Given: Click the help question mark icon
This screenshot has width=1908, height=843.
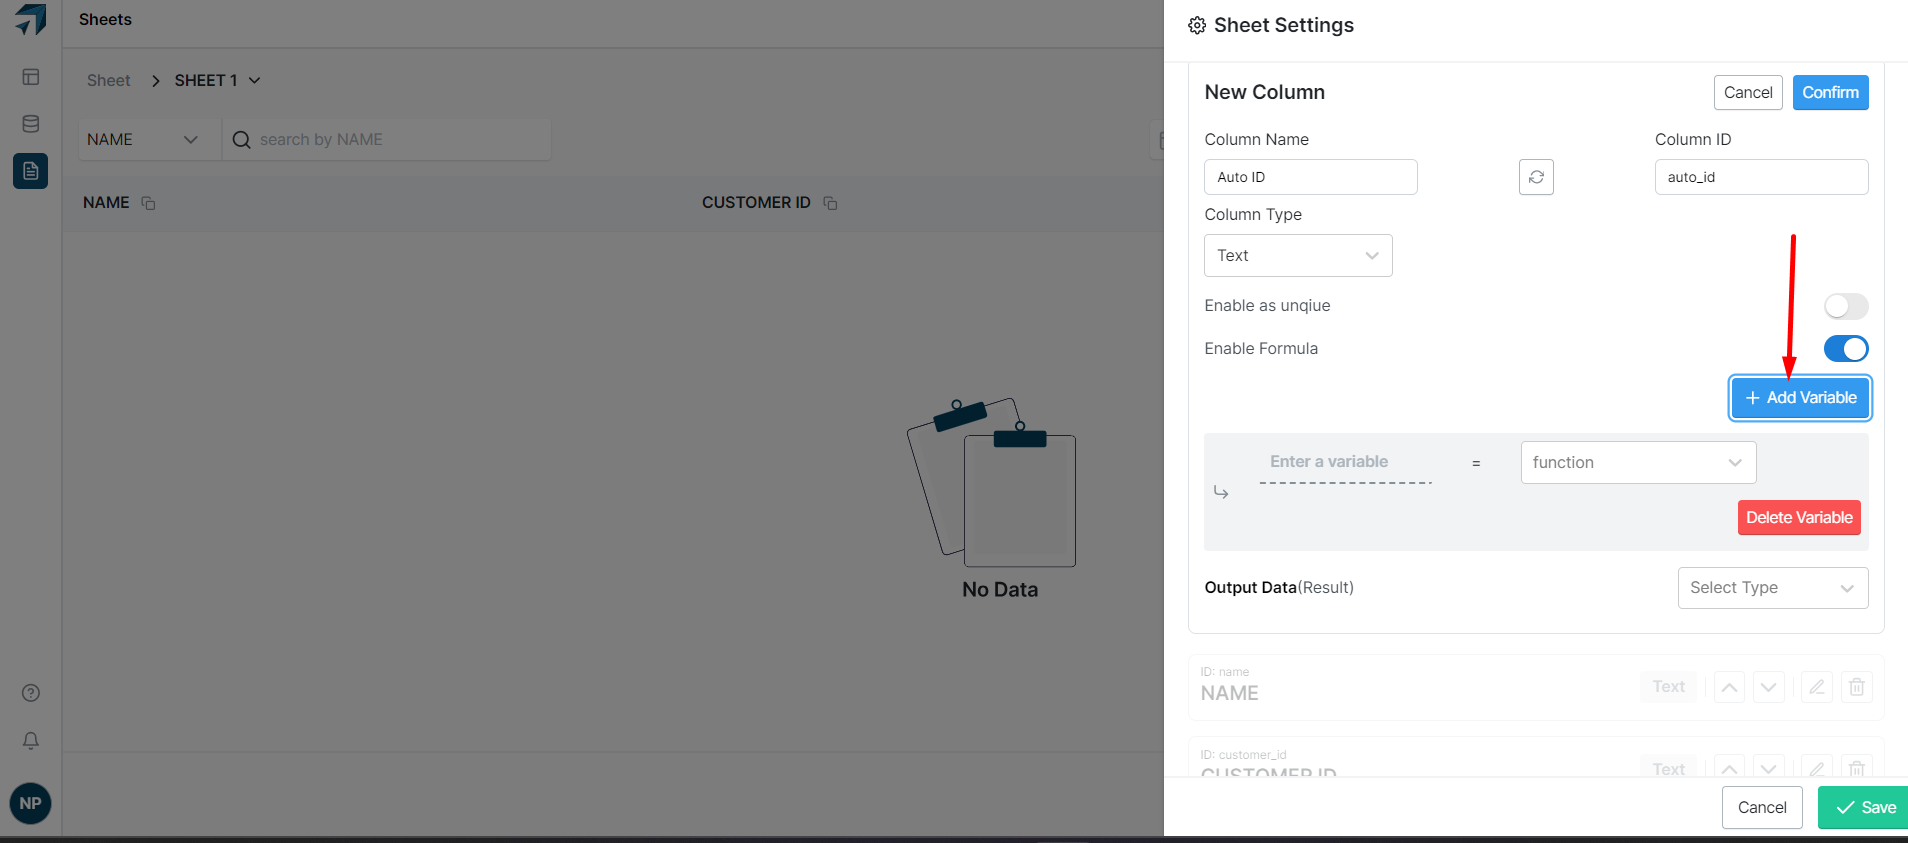Looking at the screenshot, I should (x=31, y=693).
